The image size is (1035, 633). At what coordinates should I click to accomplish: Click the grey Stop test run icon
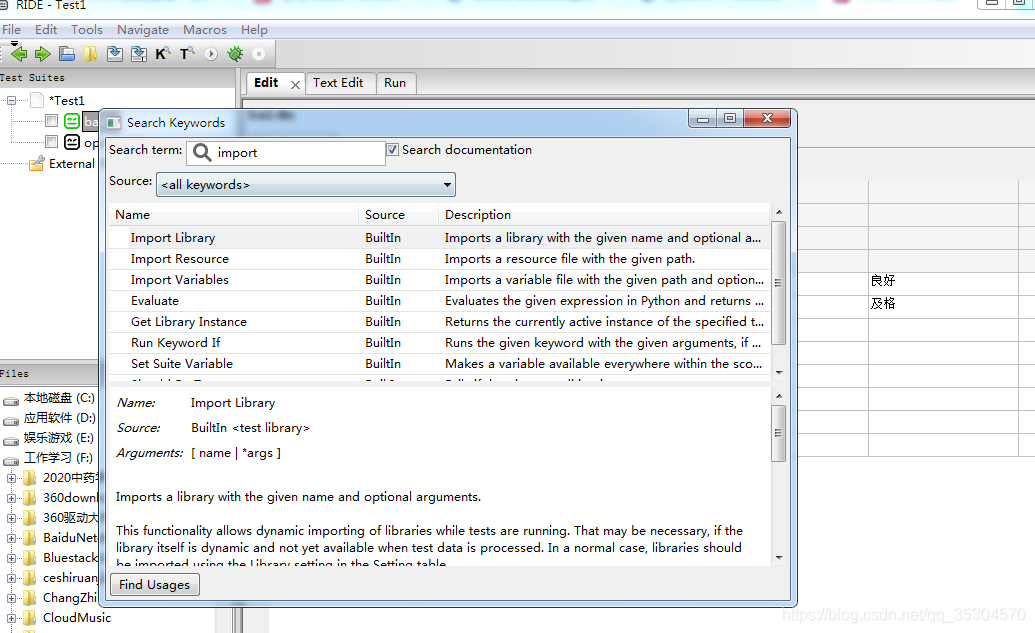(259, 54)
